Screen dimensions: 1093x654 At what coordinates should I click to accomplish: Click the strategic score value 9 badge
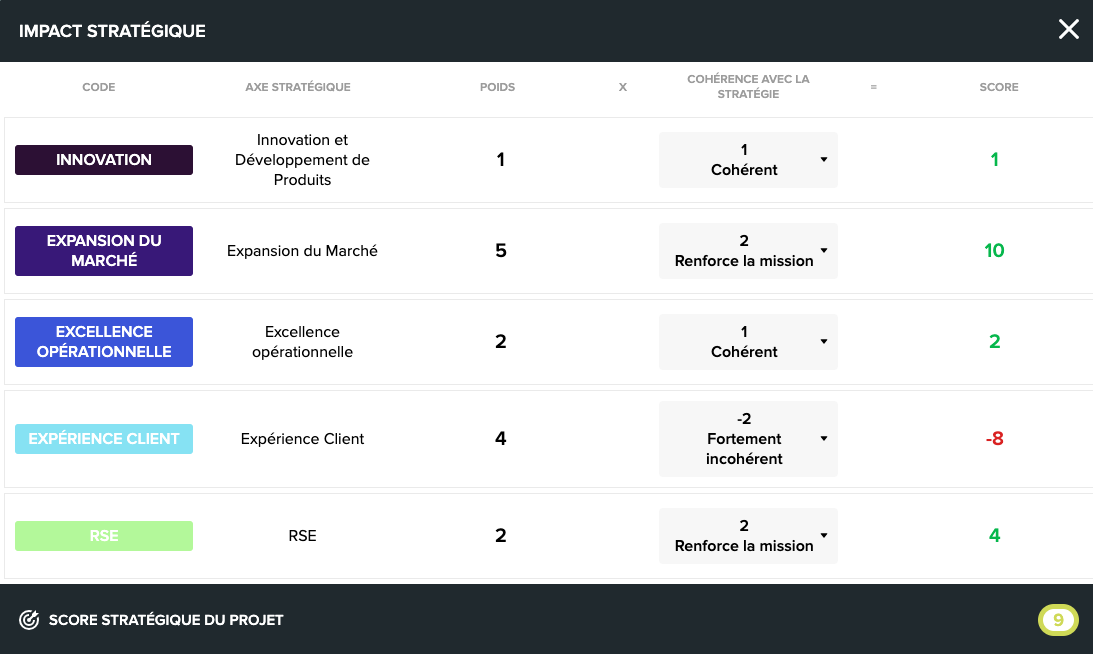(1058, 620)
